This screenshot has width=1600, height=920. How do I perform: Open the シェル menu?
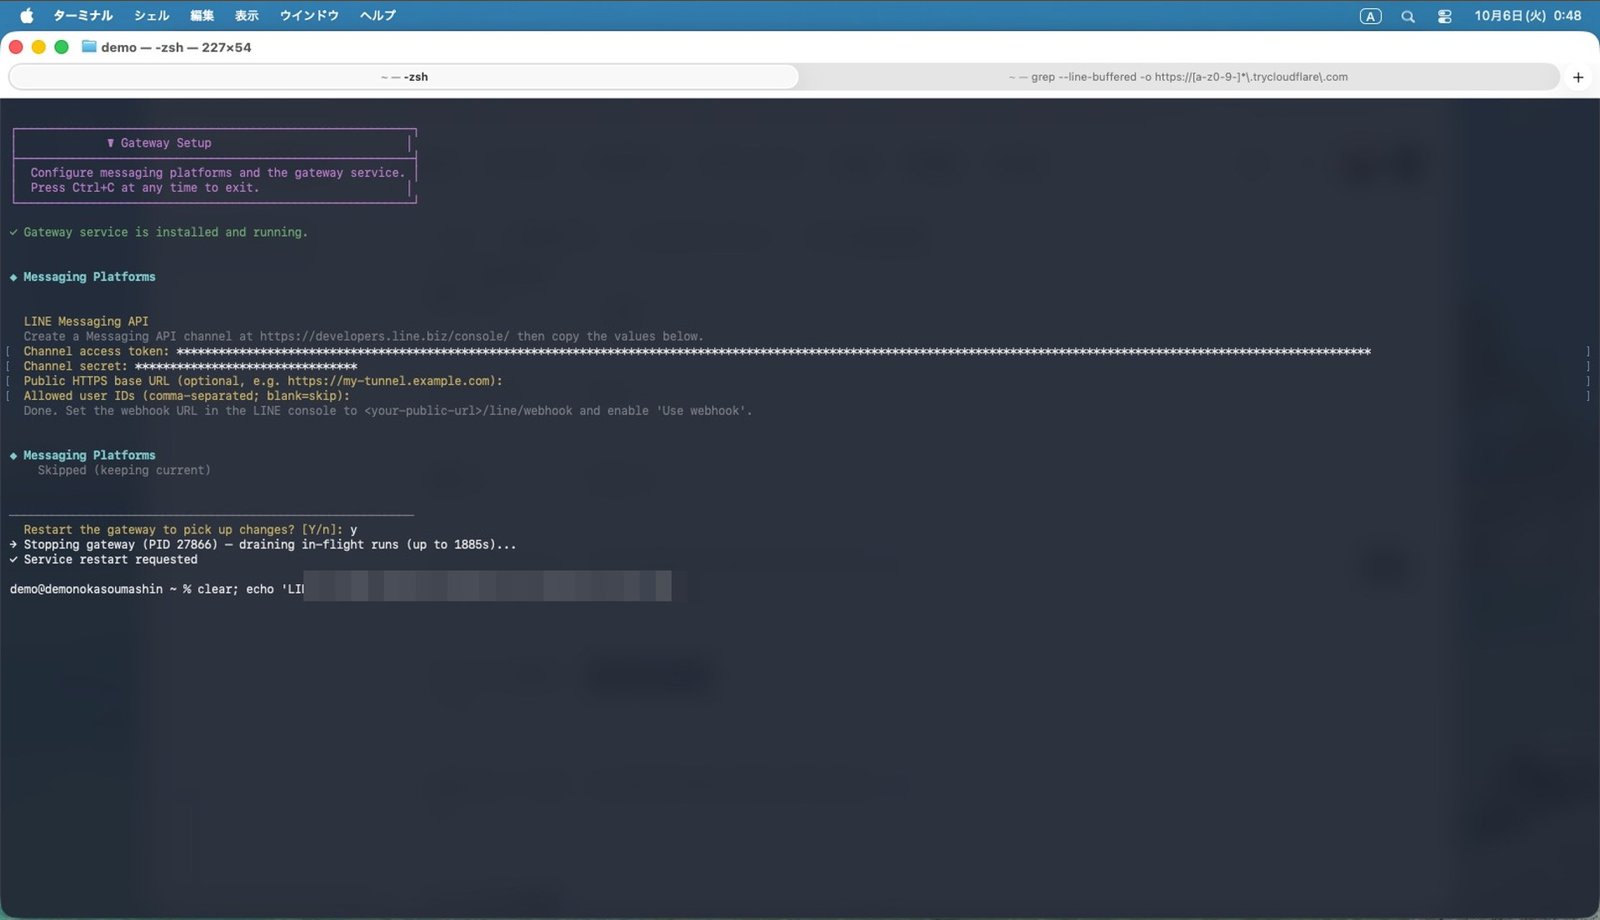coord(152,16)
